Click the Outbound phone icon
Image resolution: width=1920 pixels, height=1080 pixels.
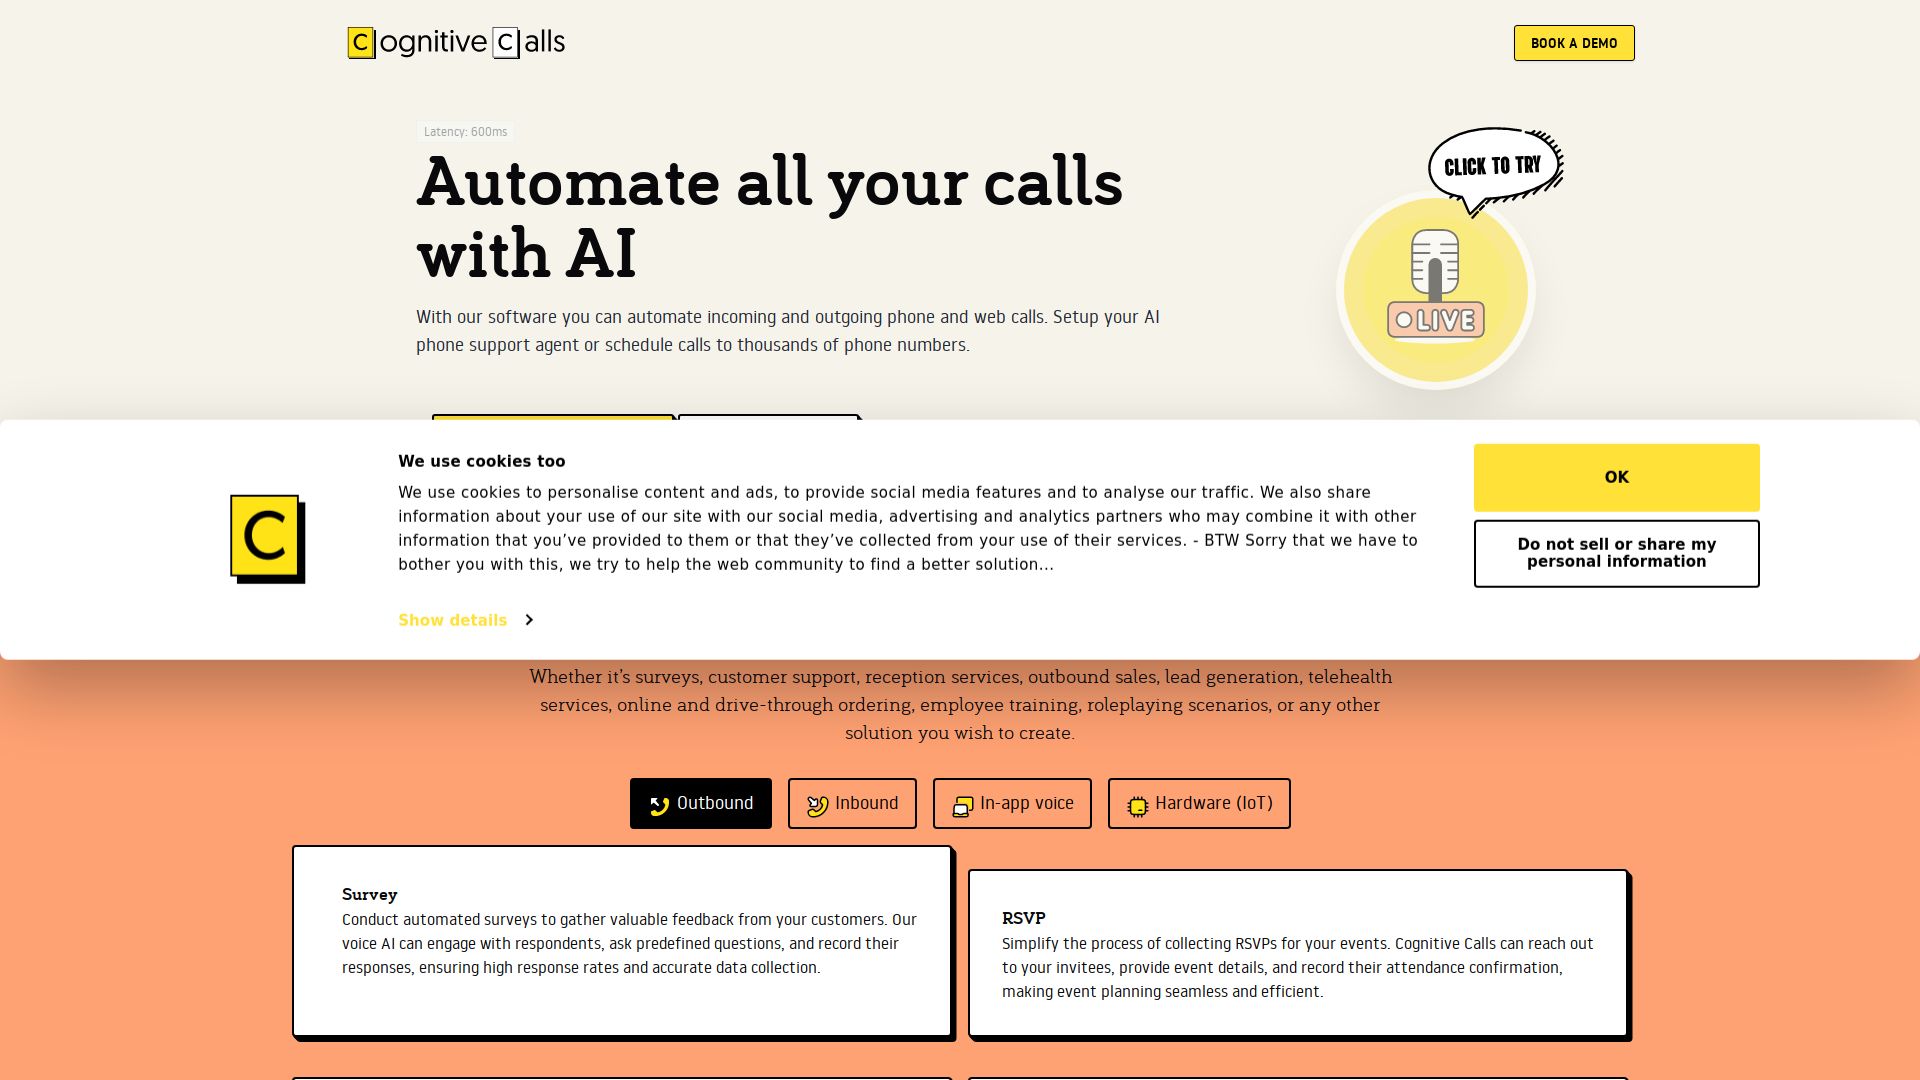[659, 805]
